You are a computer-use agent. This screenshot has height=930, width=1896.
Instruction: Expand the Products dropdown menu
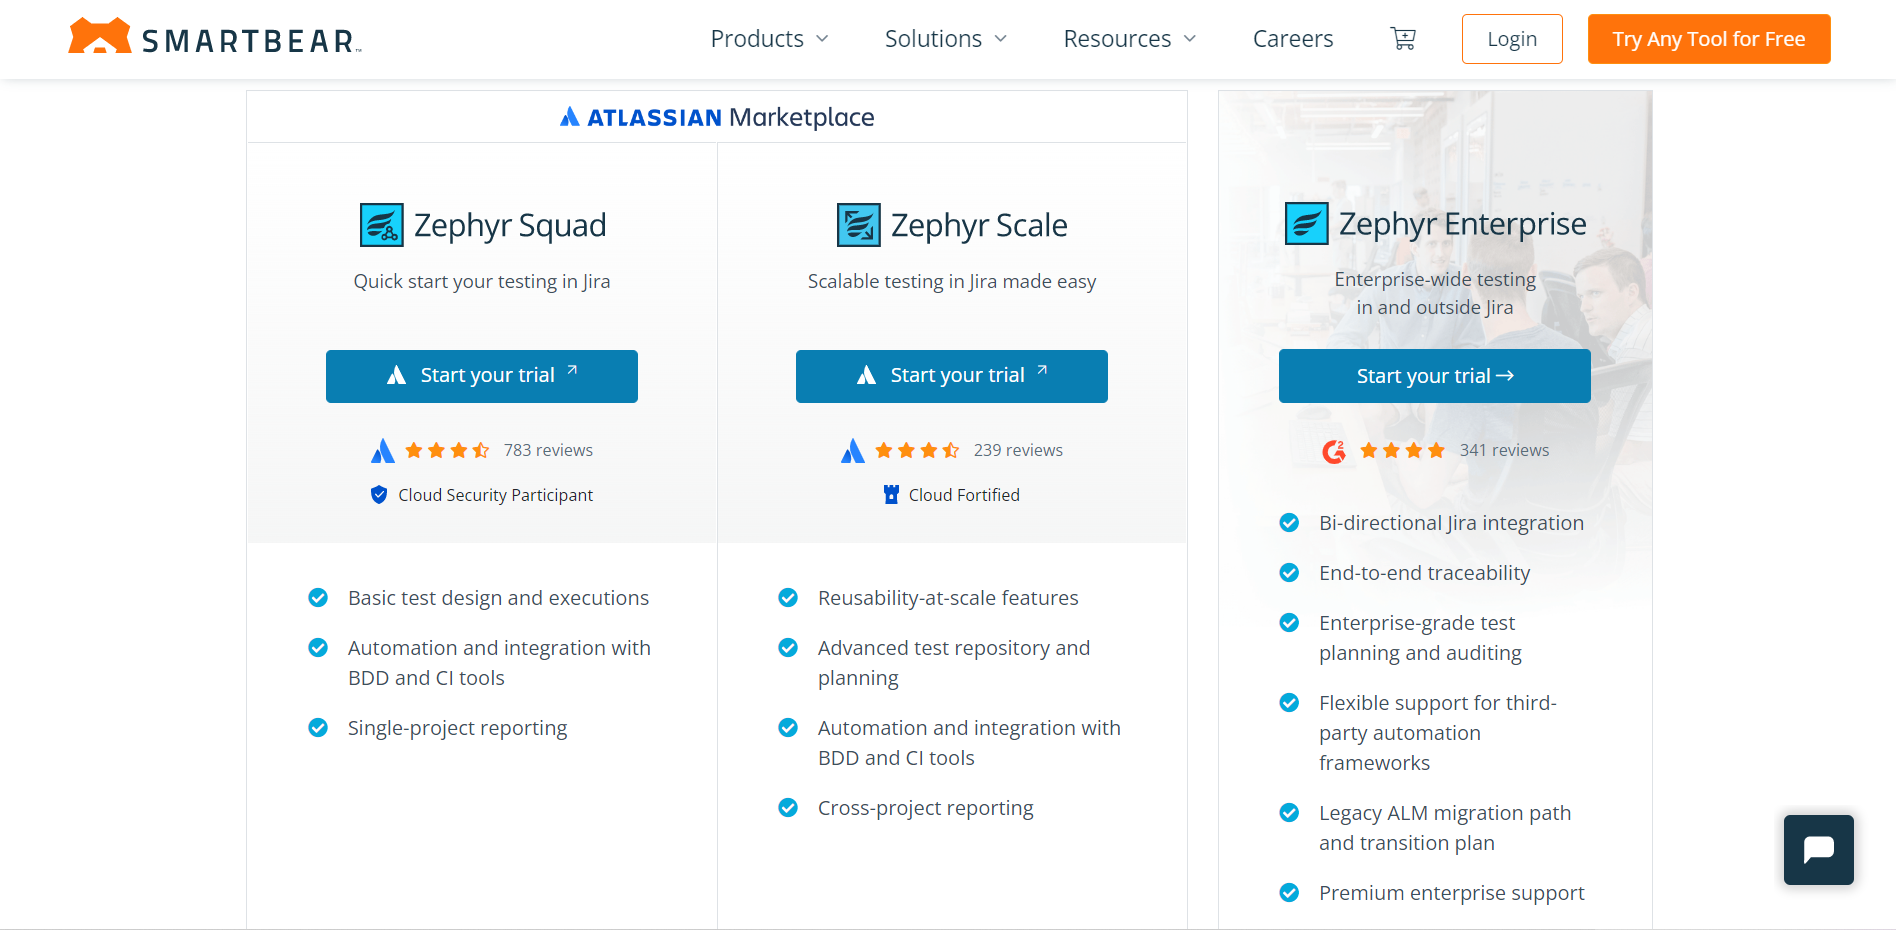coord(769,39)
